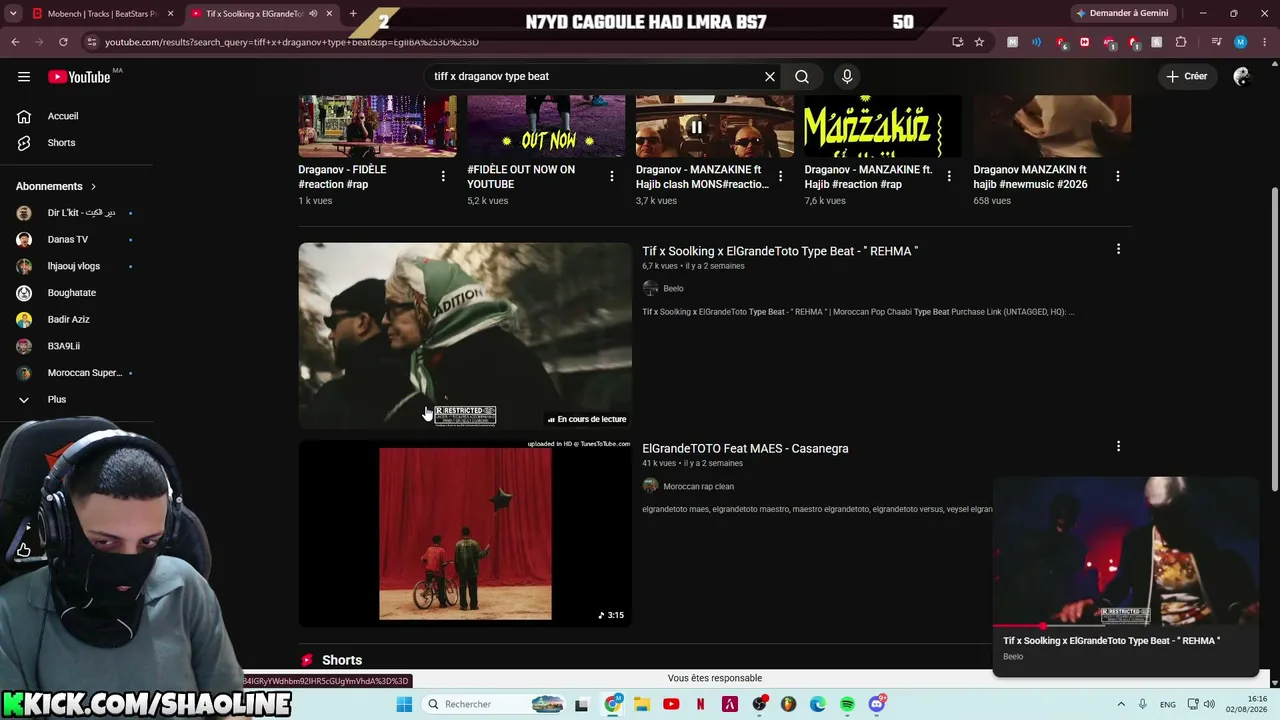Open Shorts in the sidebar

pos(61,143)
